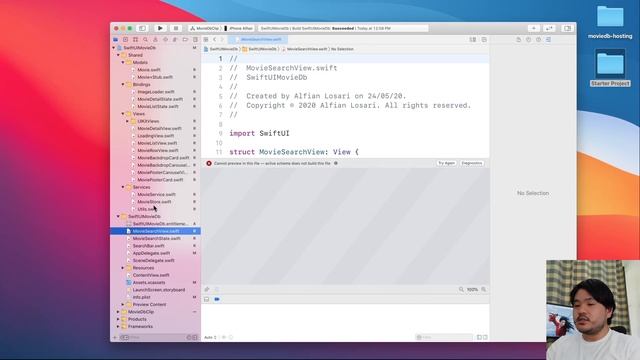The height and width of the screenshot is (360, 640).
Task: Collapse the Views group
Action: (123, 114)
